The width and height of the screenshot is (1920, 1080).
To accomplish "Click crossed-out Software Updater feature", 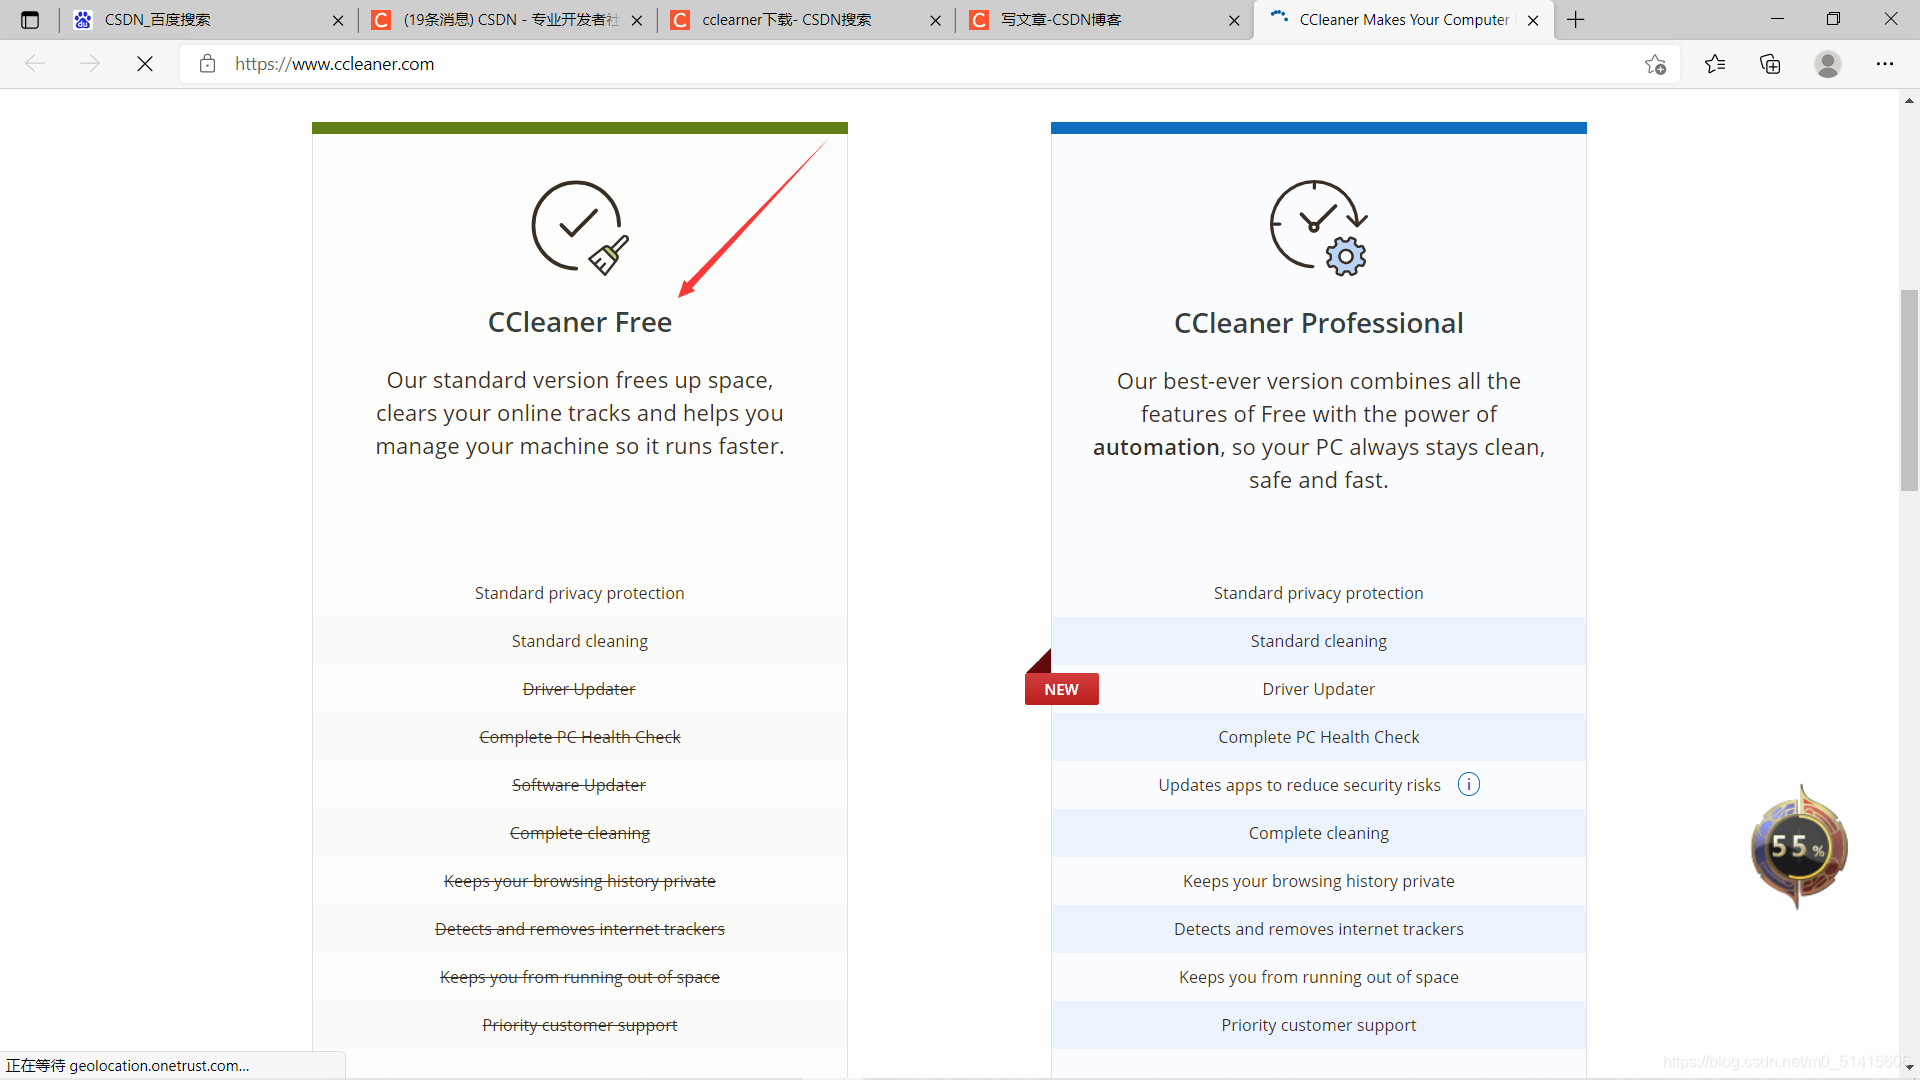I will click(x=579, y=785).
